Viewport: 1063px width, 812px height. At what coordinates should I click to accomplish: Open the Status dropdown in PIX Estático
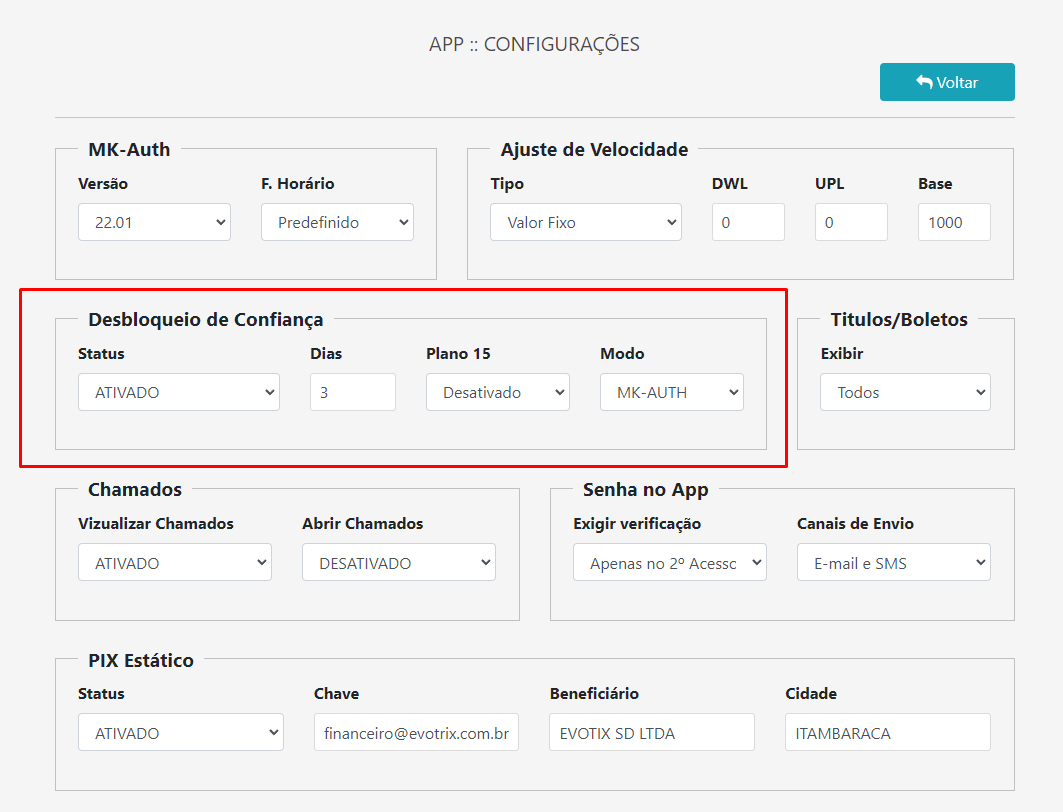(x=180, y=732)
